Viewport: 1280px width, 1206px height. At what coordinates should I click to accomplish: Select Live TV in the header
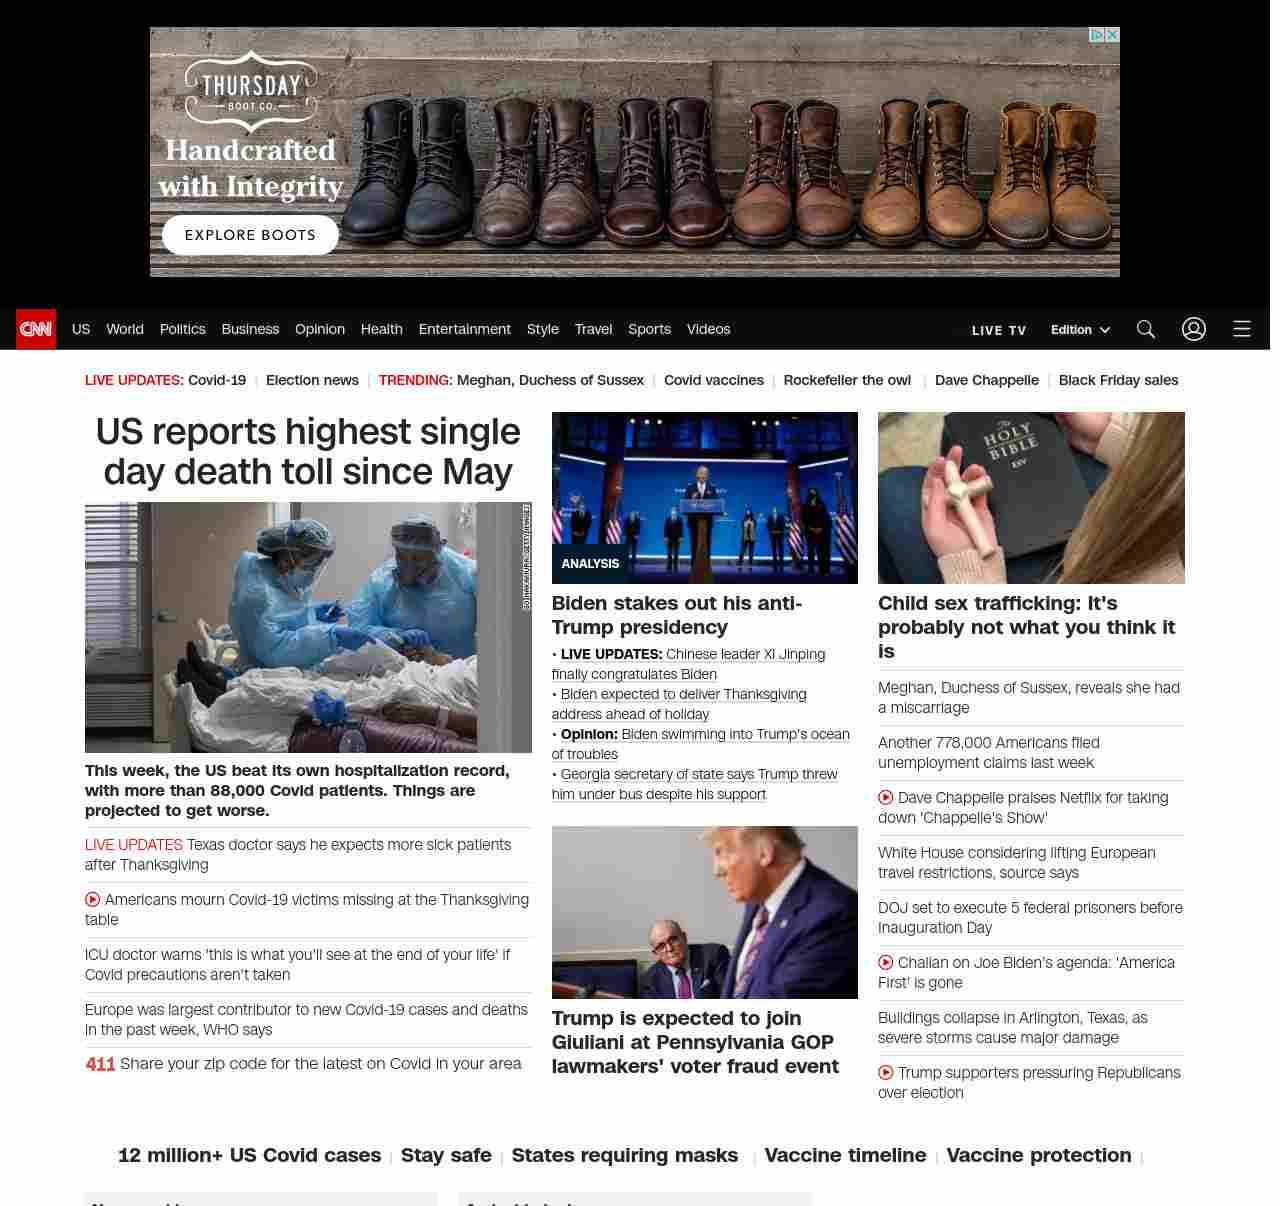[998, 330]
